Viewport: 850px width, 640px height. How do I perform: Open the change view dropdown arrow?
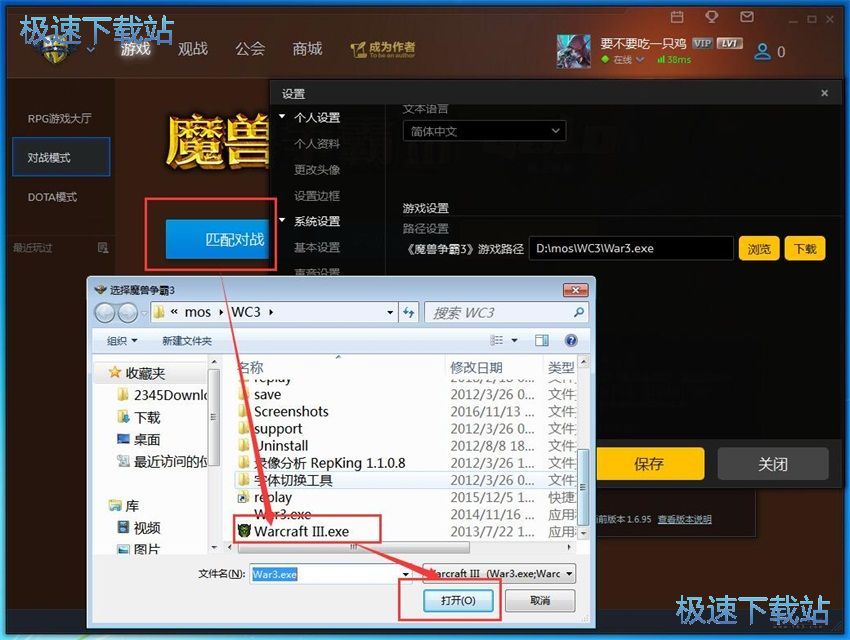coord(514,340)
